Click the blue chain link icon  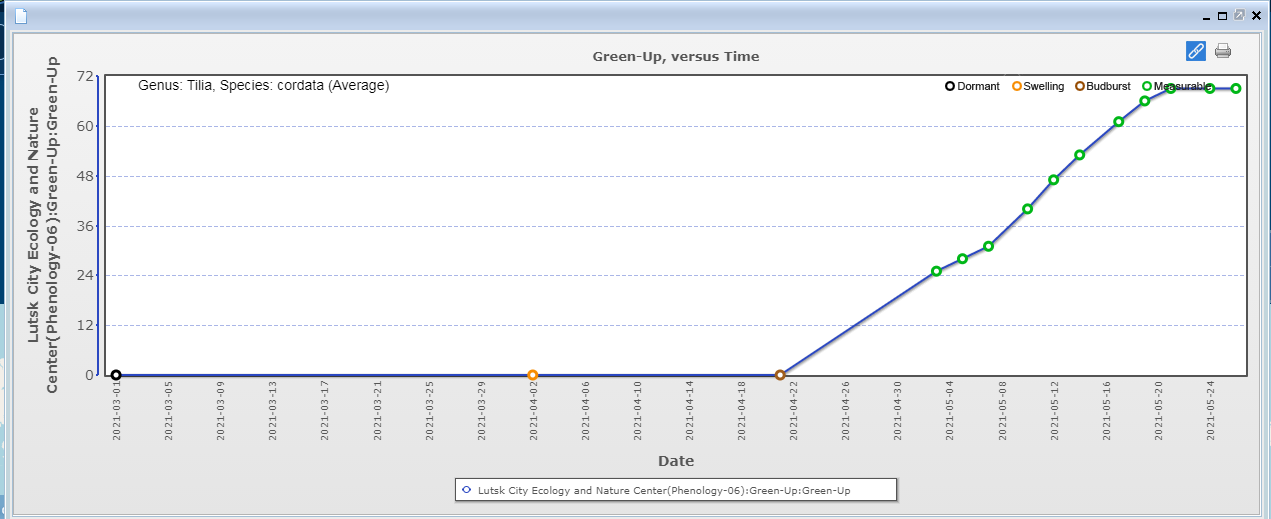(x=1195, y=51)
